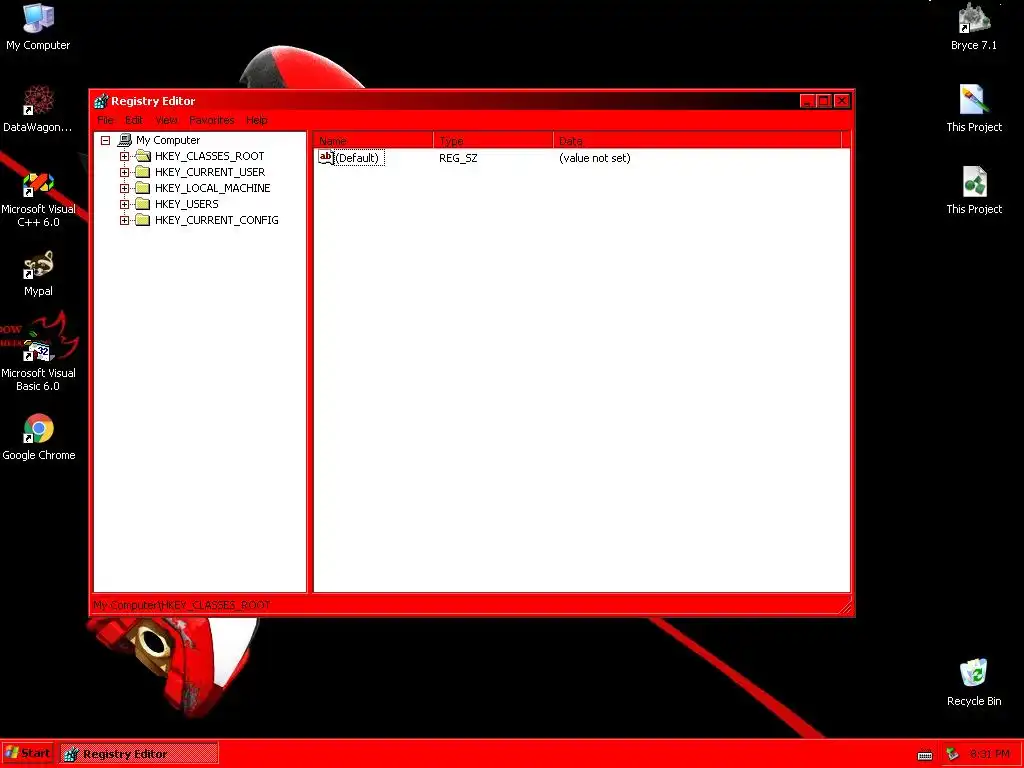Viewport: 1024px width, 768px height.
Task: Select the HKEY_CLASSES_ROOT folder icon
Action: [x=142, y=156]
